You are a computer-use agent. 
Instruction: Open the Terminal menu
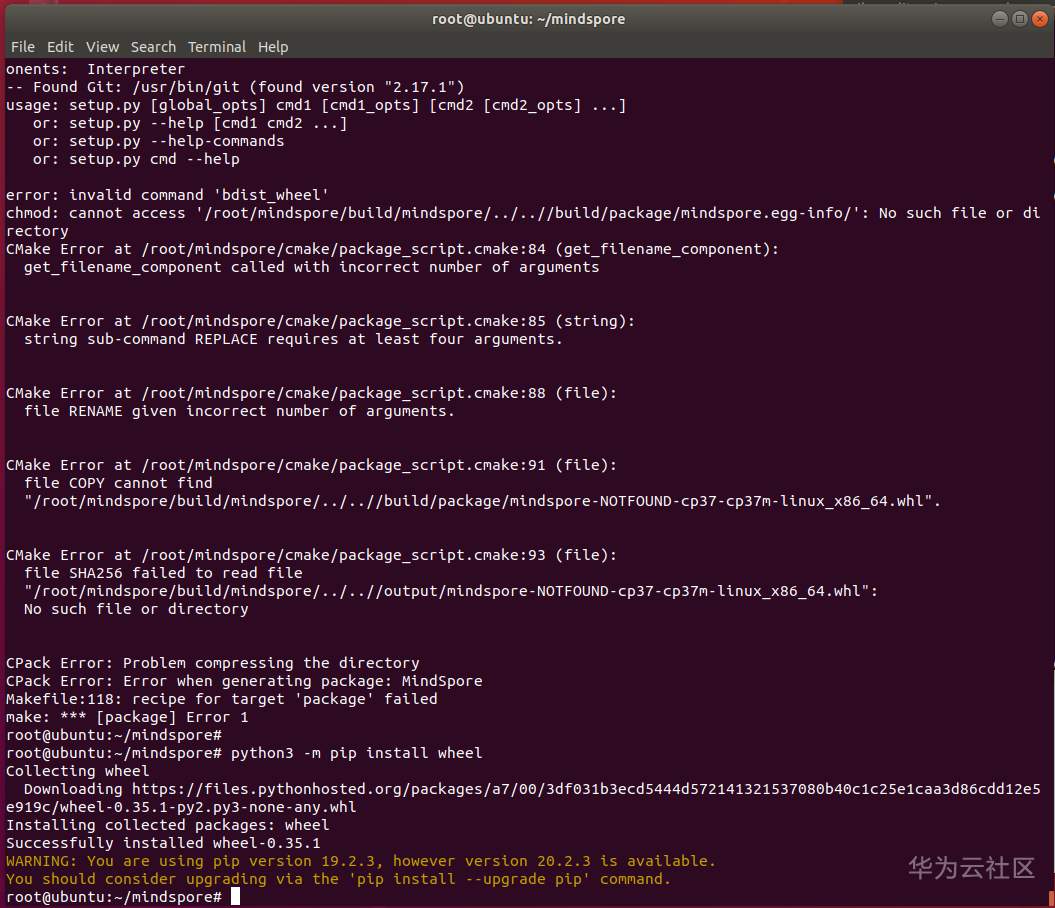[216, 47]
